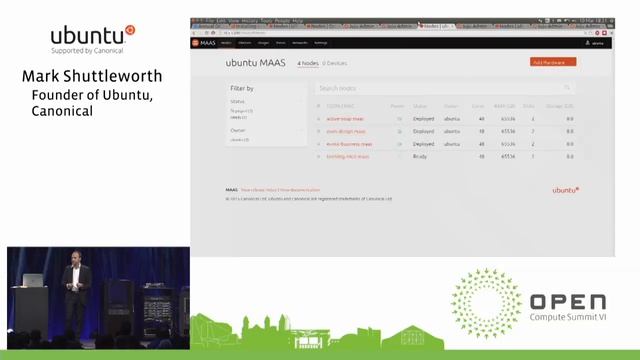Open the user account icon in the MAAS navbar

(587, 43)
